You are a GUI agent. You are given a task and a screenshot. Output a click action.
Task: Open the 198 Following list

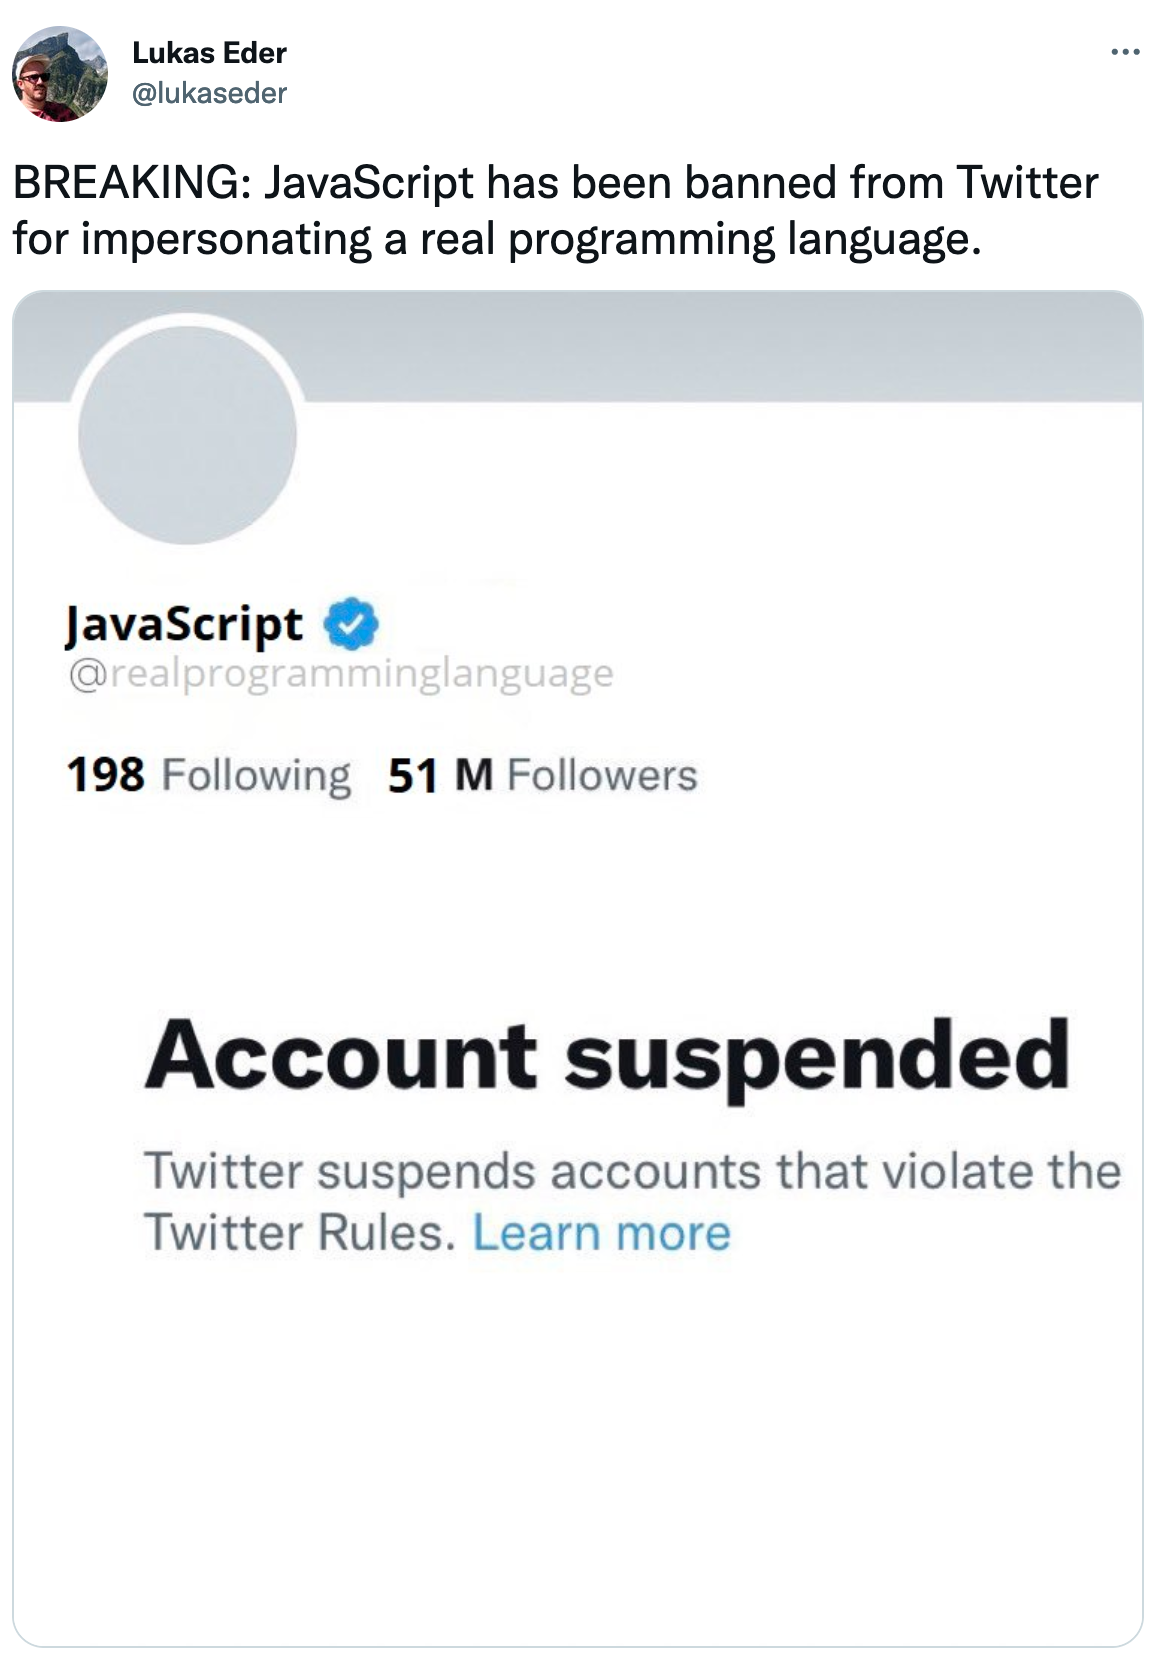[208, 775]
